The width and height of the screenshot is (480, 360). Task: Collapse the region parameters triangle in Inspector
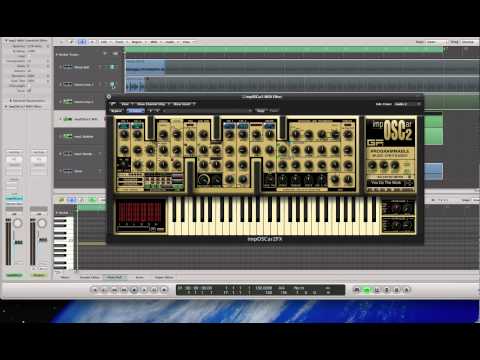pos(6,41)
